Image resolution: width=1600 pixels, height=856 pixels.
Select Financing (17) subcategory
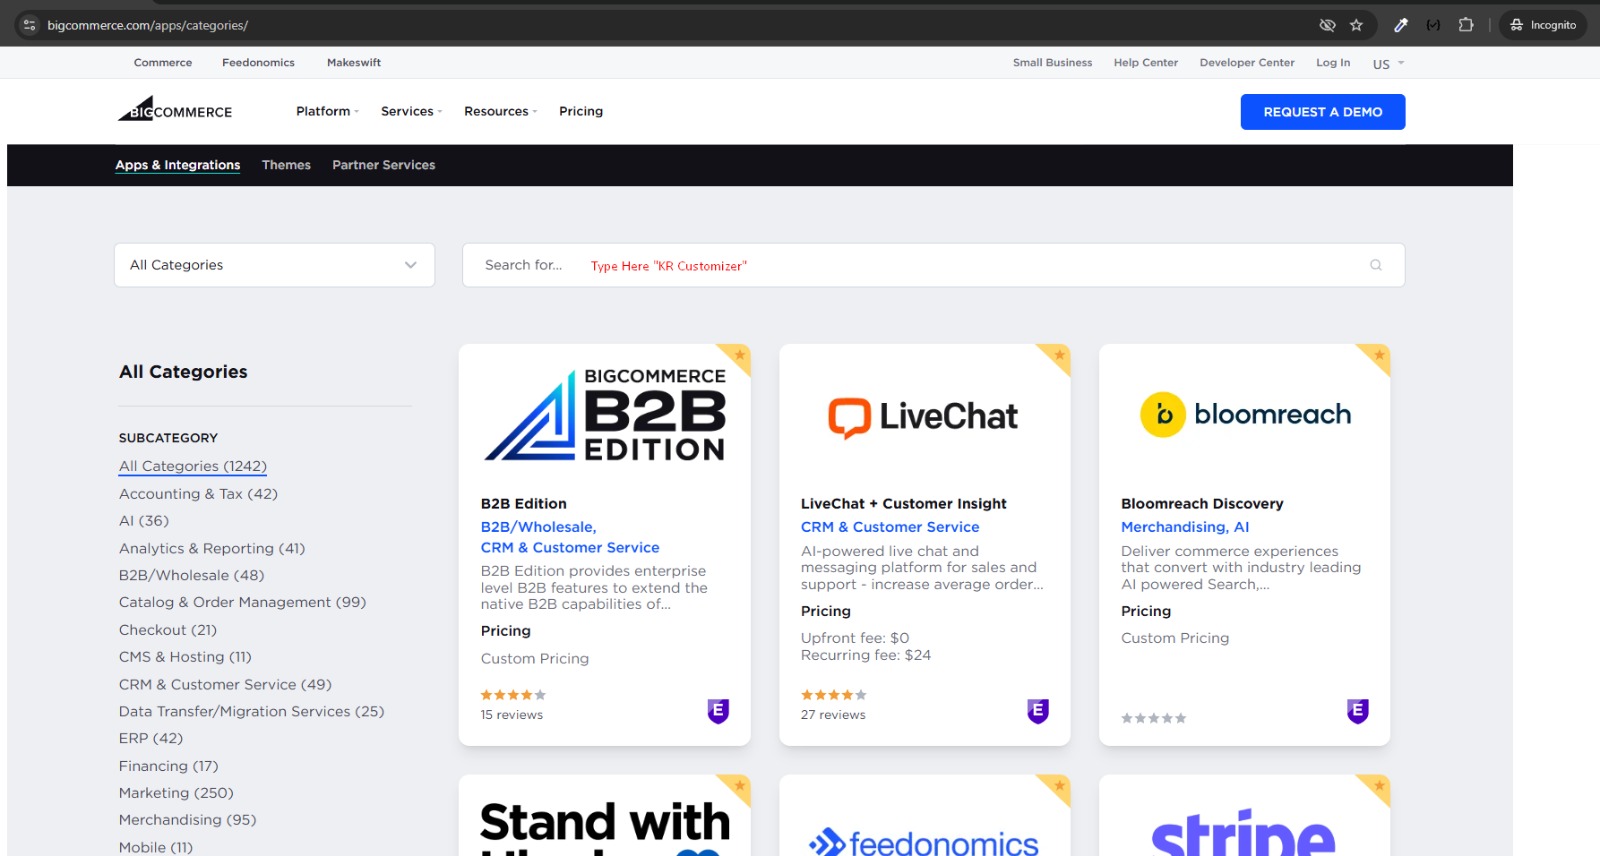168,766
